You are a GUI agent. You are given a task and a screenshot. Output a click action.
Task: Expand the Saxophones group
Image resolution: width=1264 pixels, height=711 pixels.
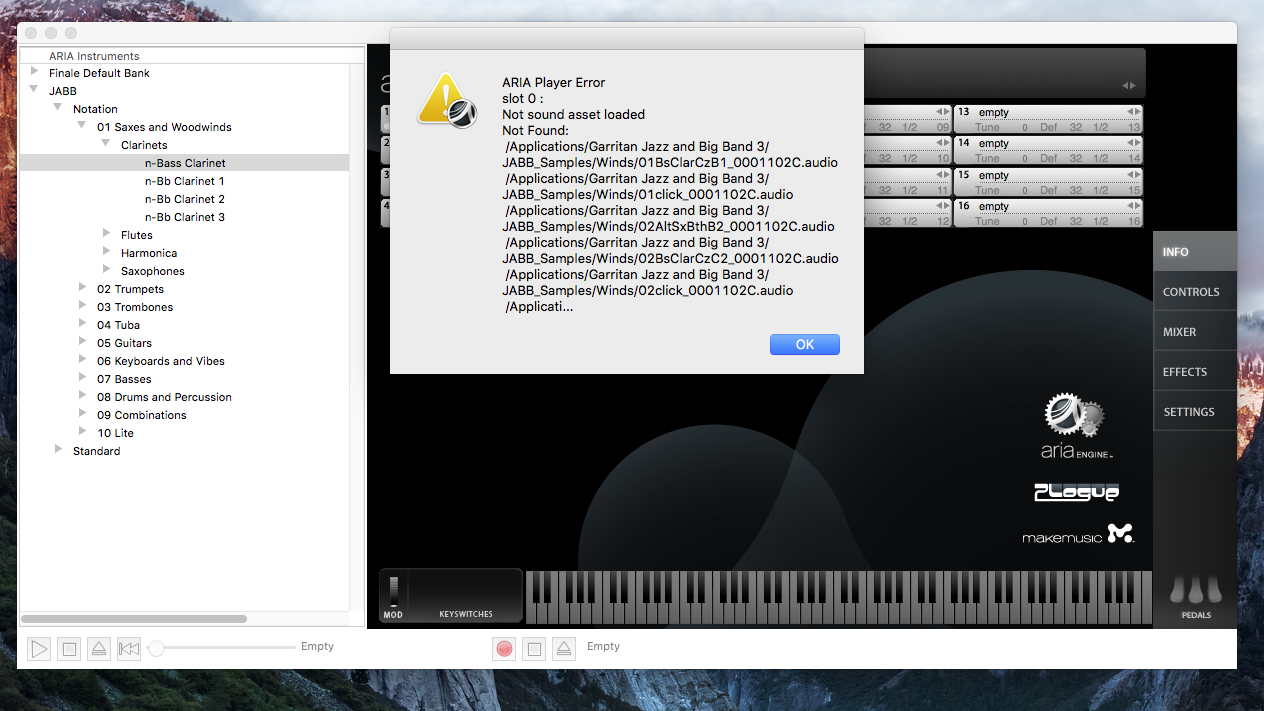tap(107, 270)
